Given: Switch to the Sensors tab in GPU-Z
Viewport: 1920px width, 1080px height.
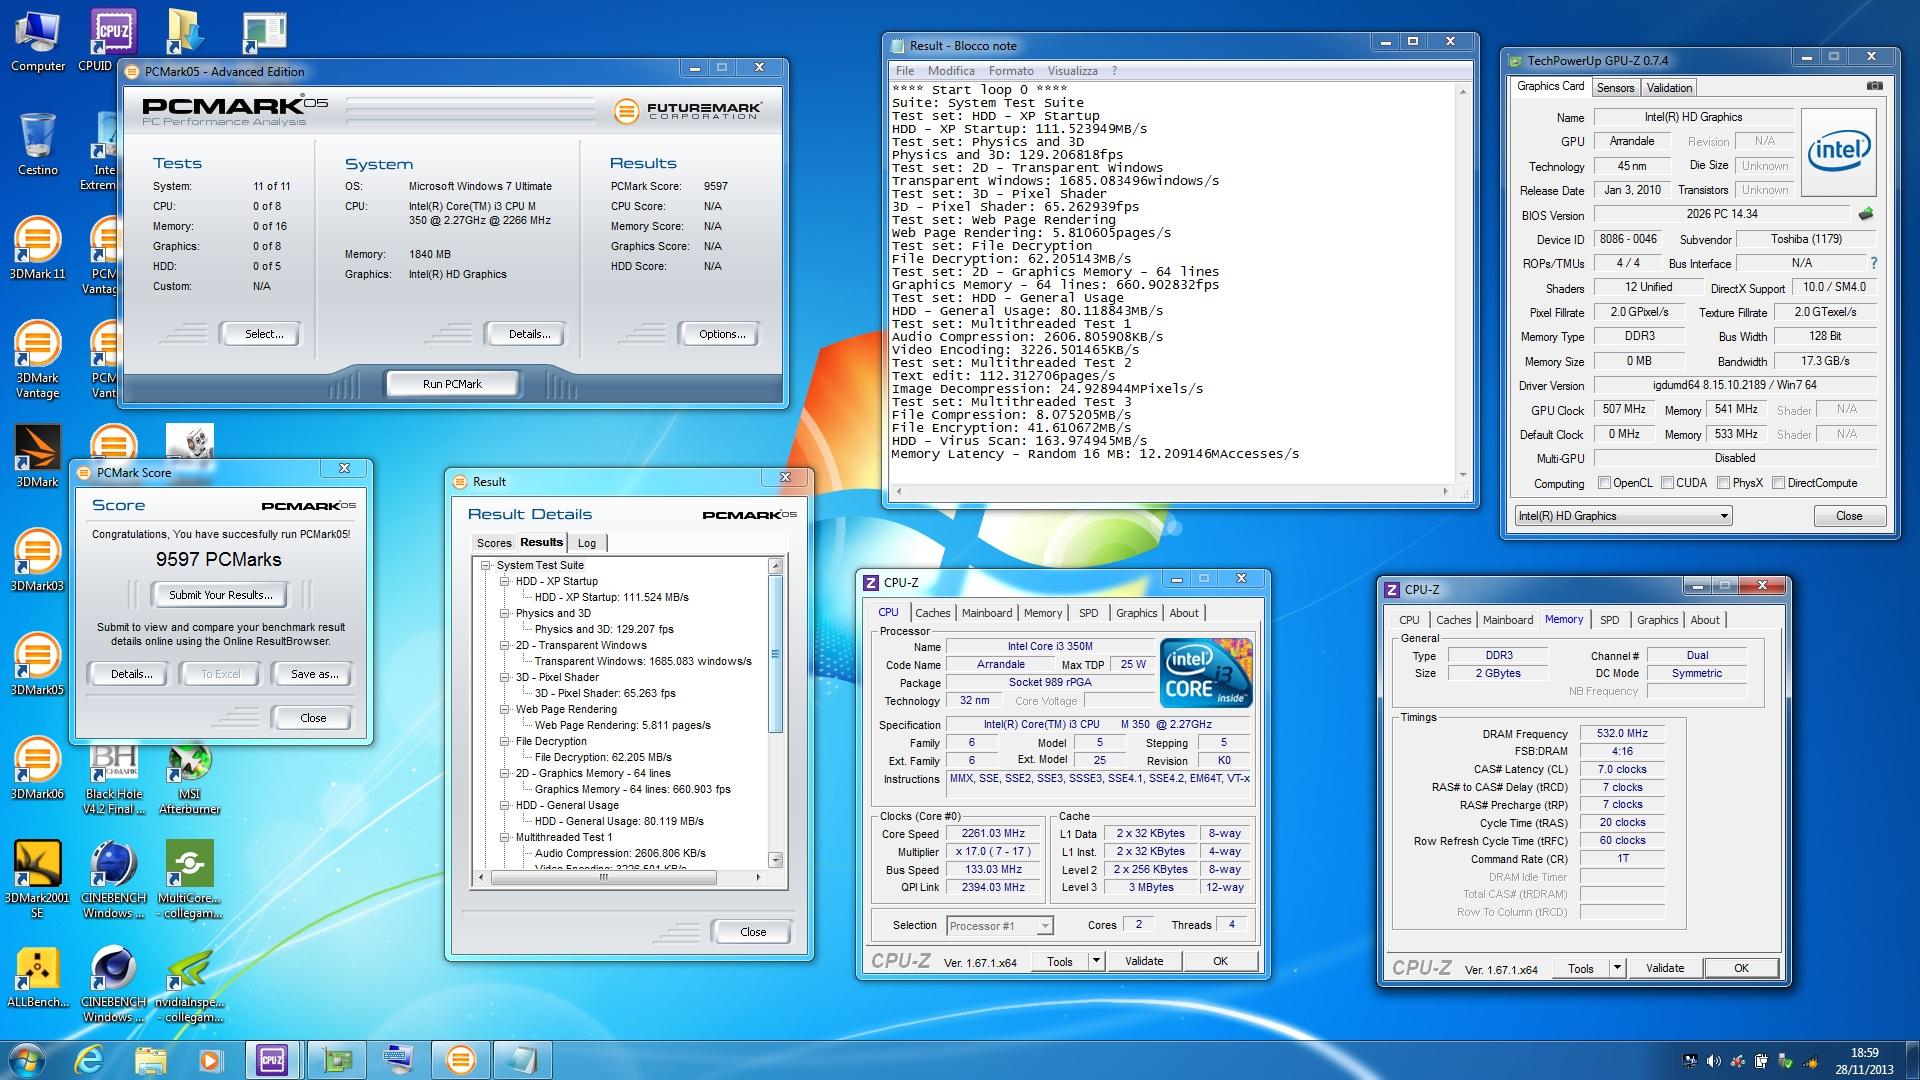Looking at the screenshot, I should click(1615, 88).
